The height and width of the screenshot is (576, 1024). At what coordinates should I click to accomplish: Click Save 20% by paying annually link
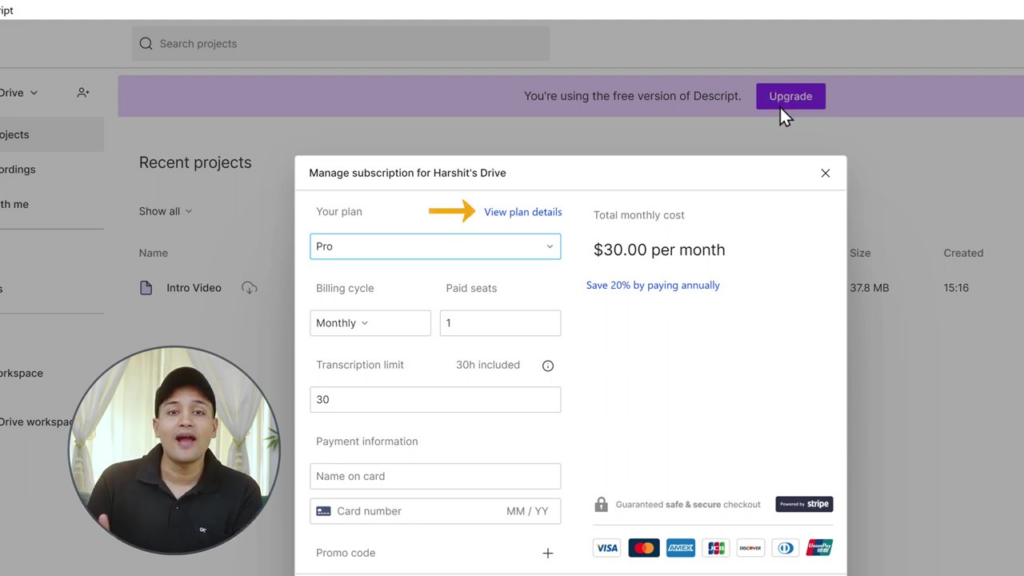[x=653, y=285]
